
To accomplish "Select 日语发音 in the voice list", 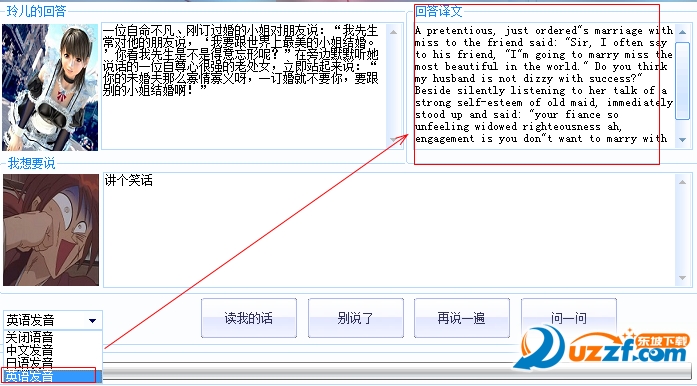I will (52, 362).
